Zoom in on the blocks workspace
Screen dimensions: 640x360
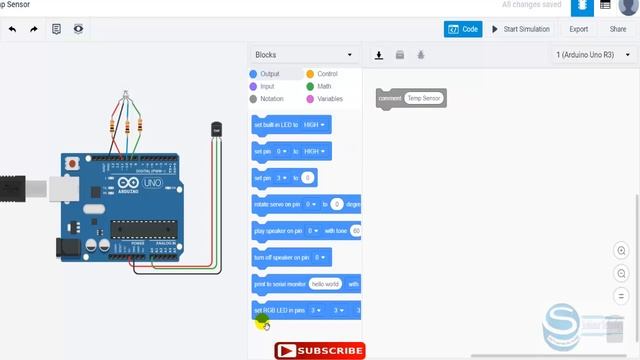click(621, 251)
